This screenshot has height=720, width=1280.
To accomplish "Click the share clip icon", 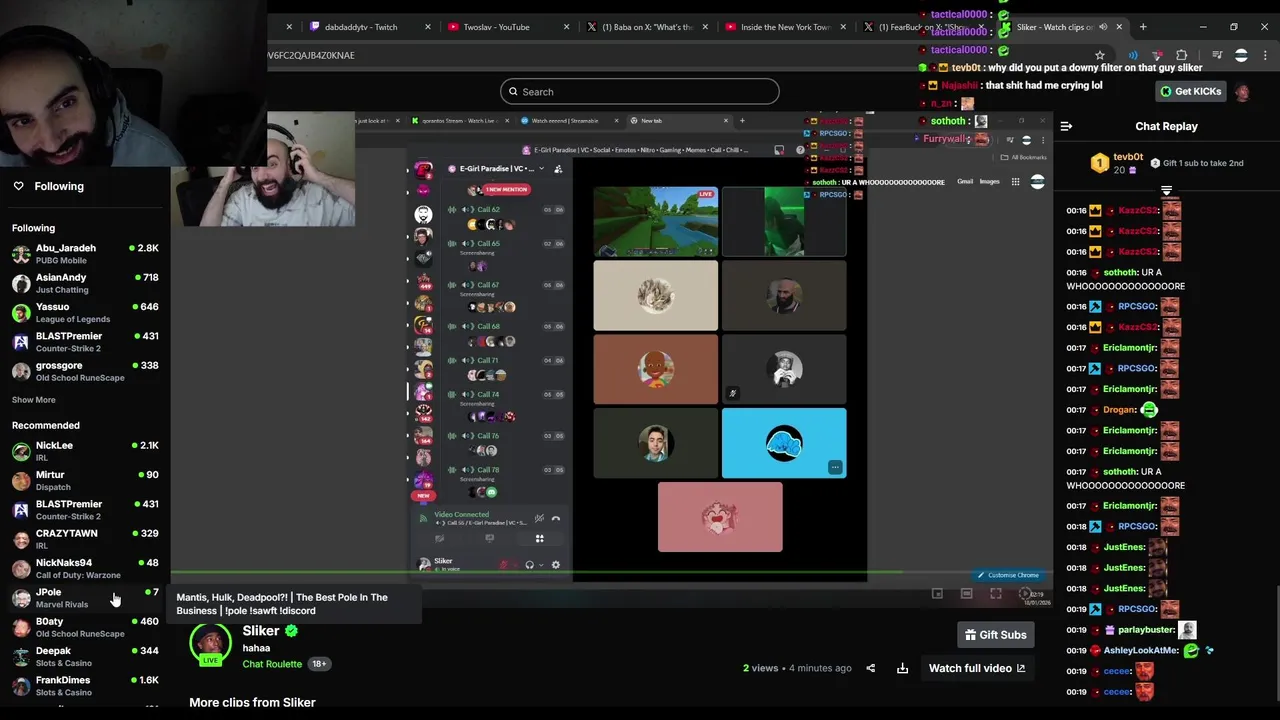I will click(870, 668).
